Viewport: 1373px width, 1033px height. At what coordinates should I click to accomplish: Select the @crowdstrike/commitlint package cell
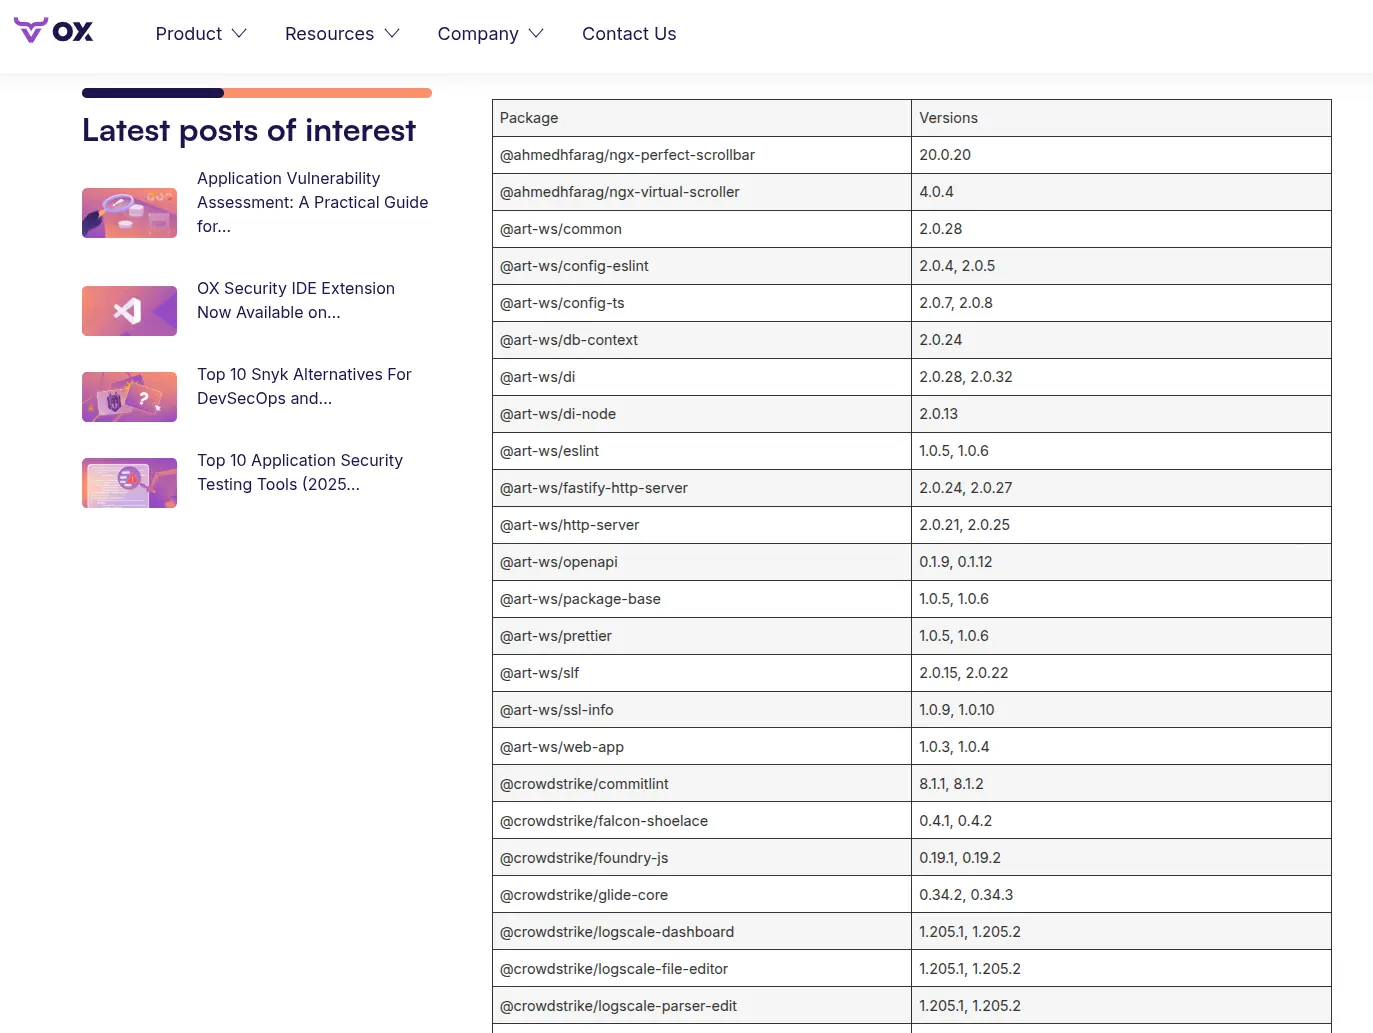pos(702,784)
